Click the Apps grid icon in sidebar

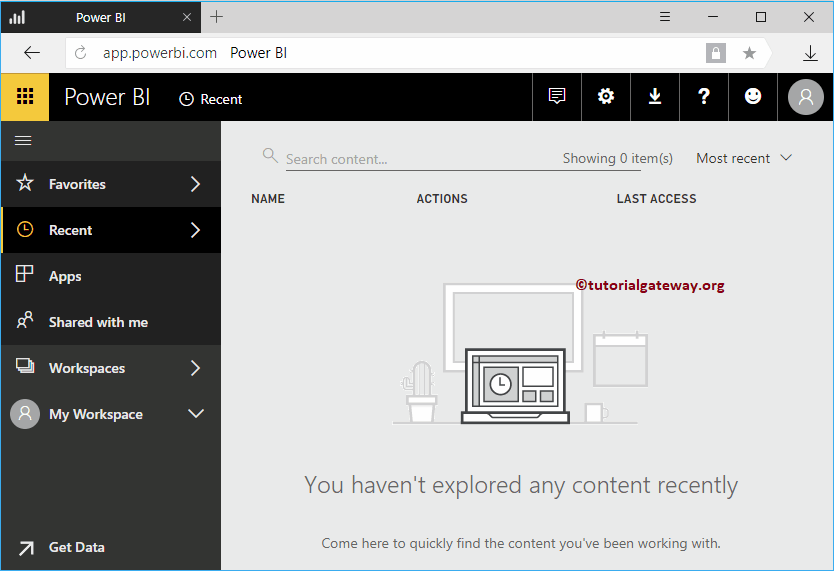[24, 274]
